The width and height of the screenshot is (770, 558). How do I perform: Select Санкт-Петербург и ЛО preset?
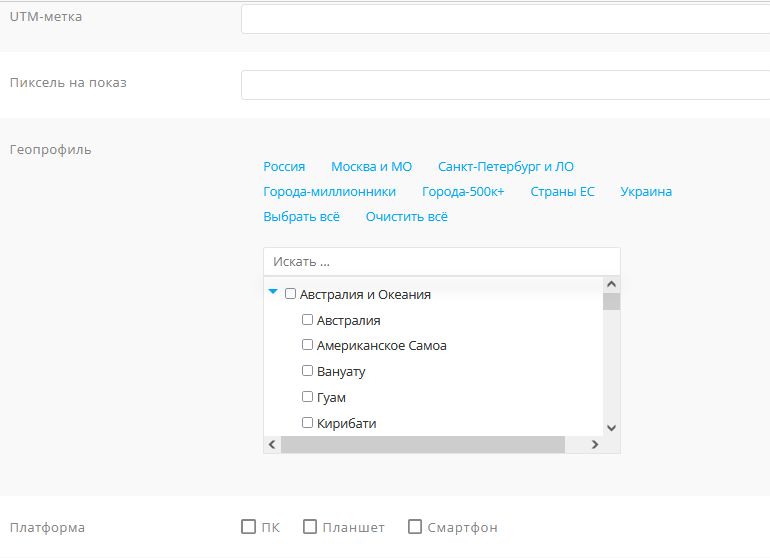click(506, 167)
